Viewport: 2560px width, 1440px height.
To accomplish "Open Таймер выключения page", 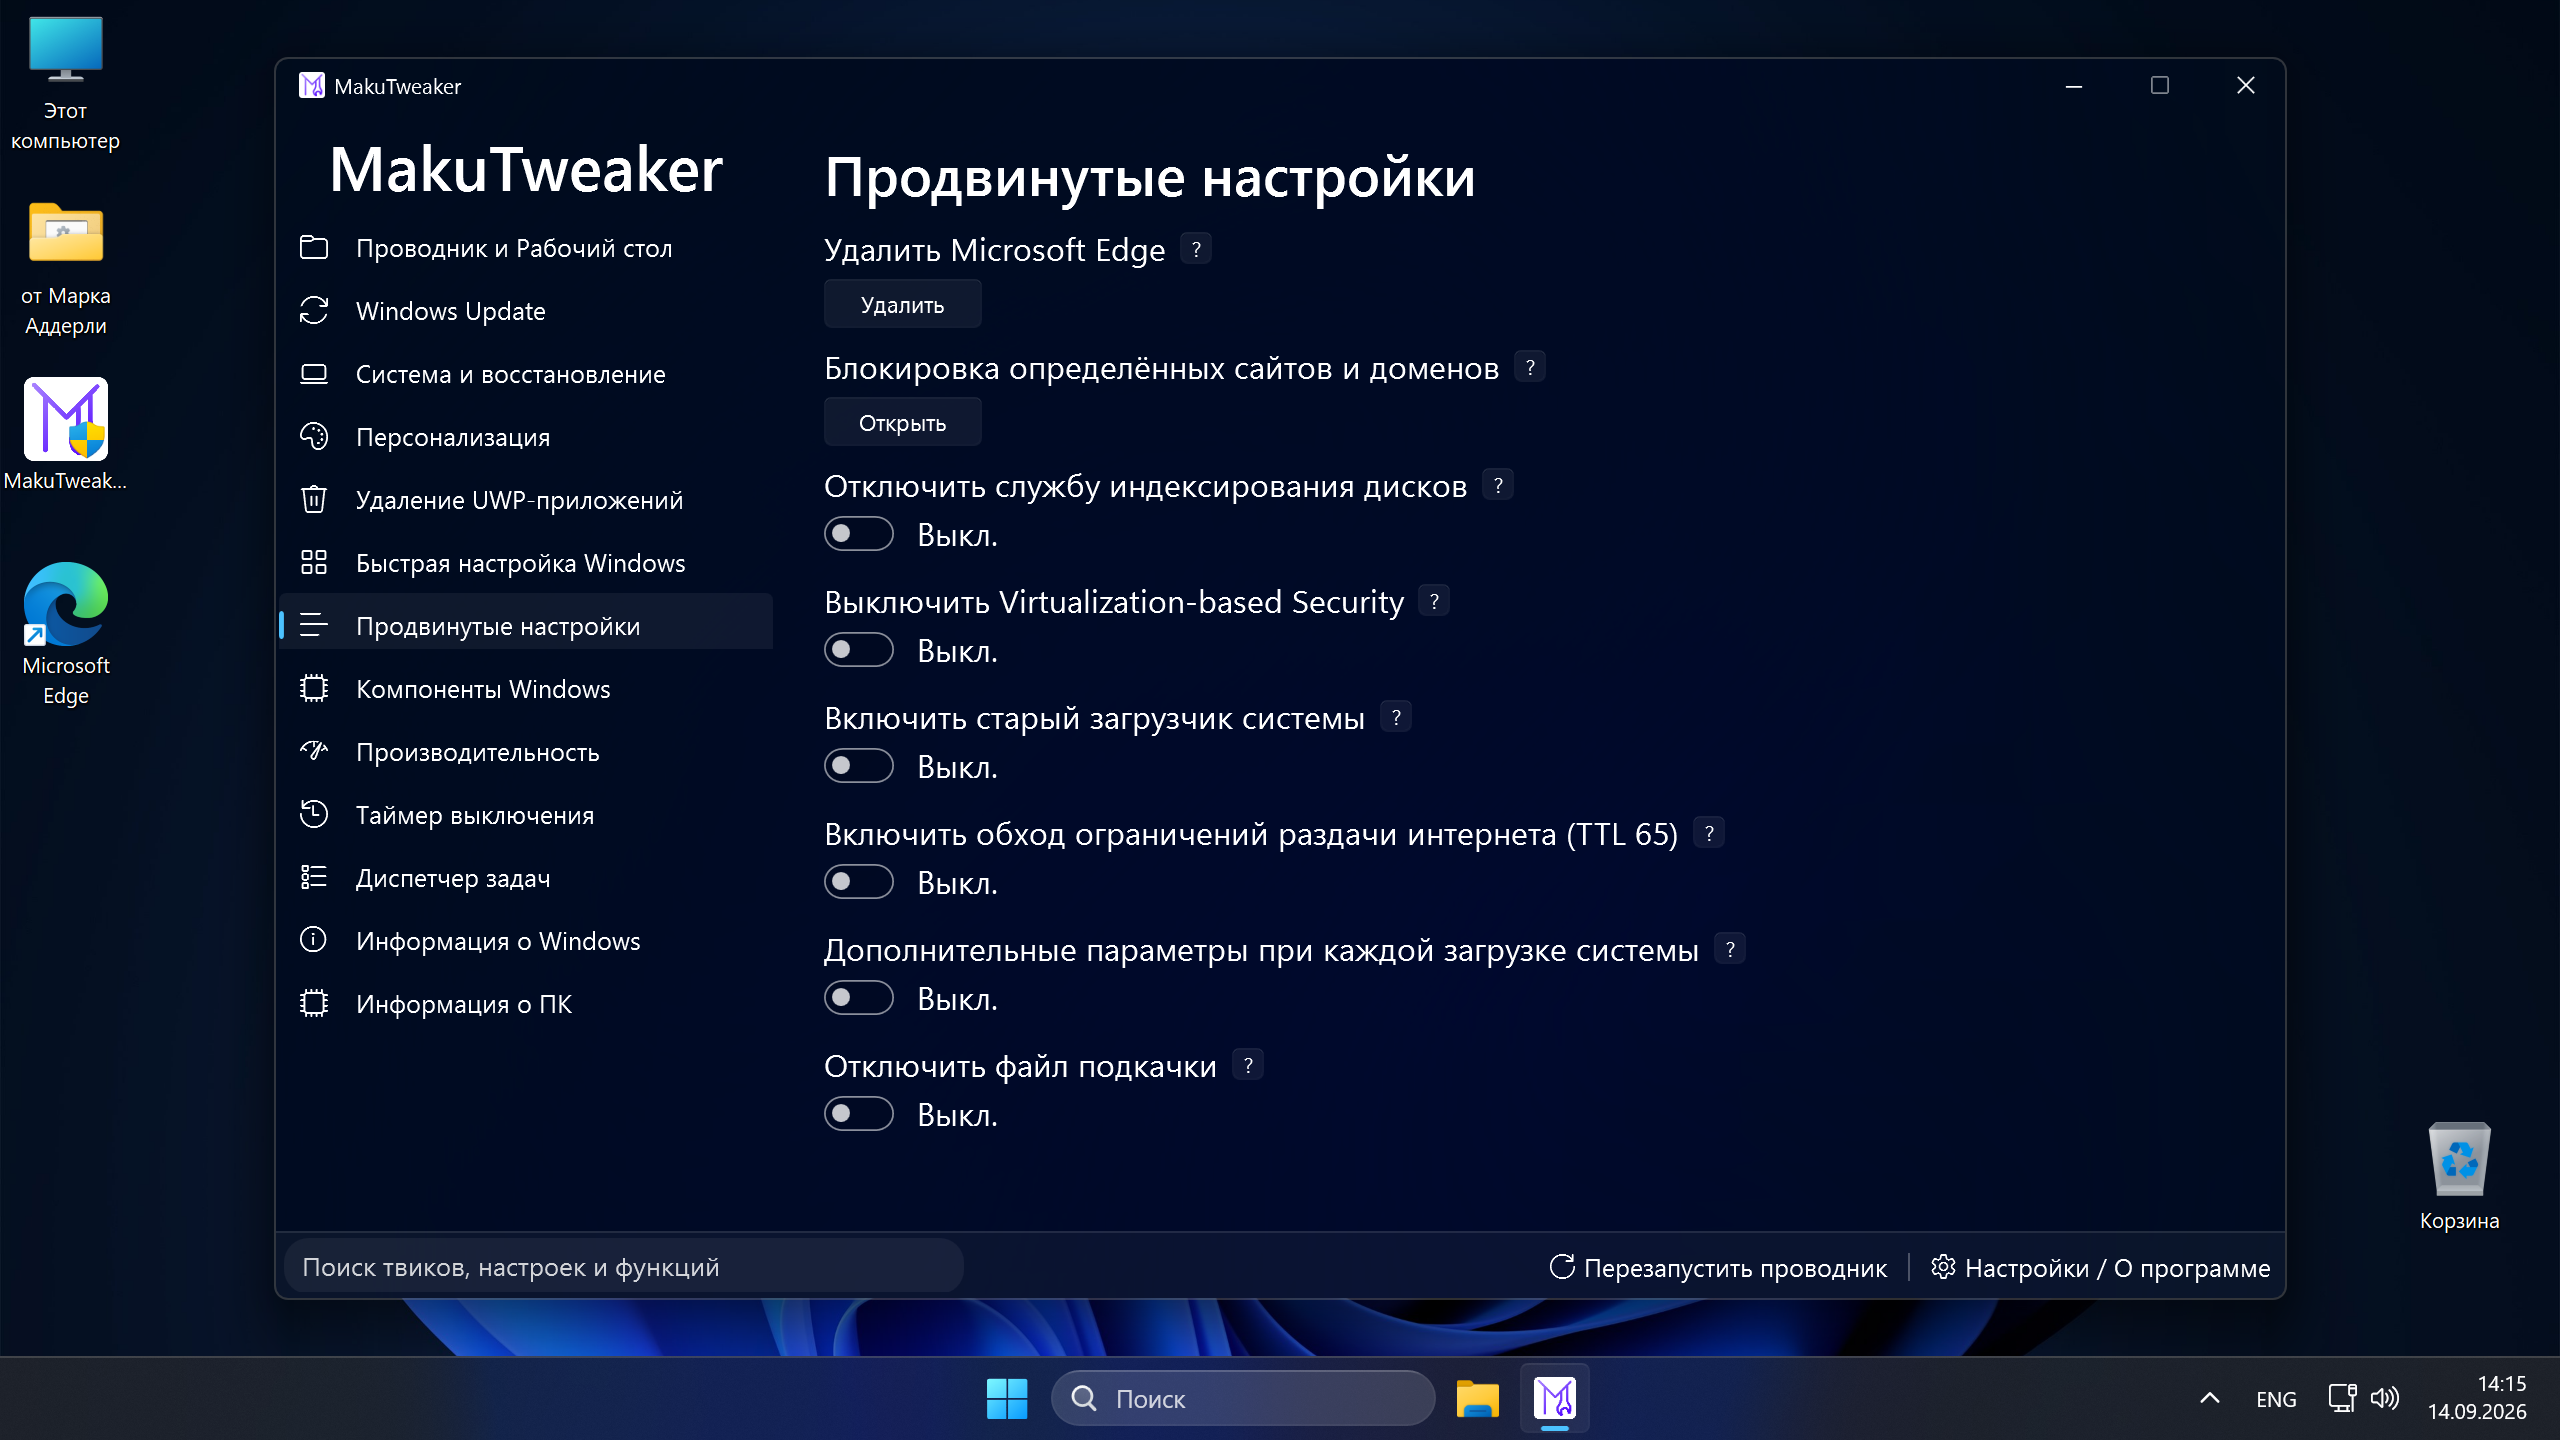I will coord(526,815).
